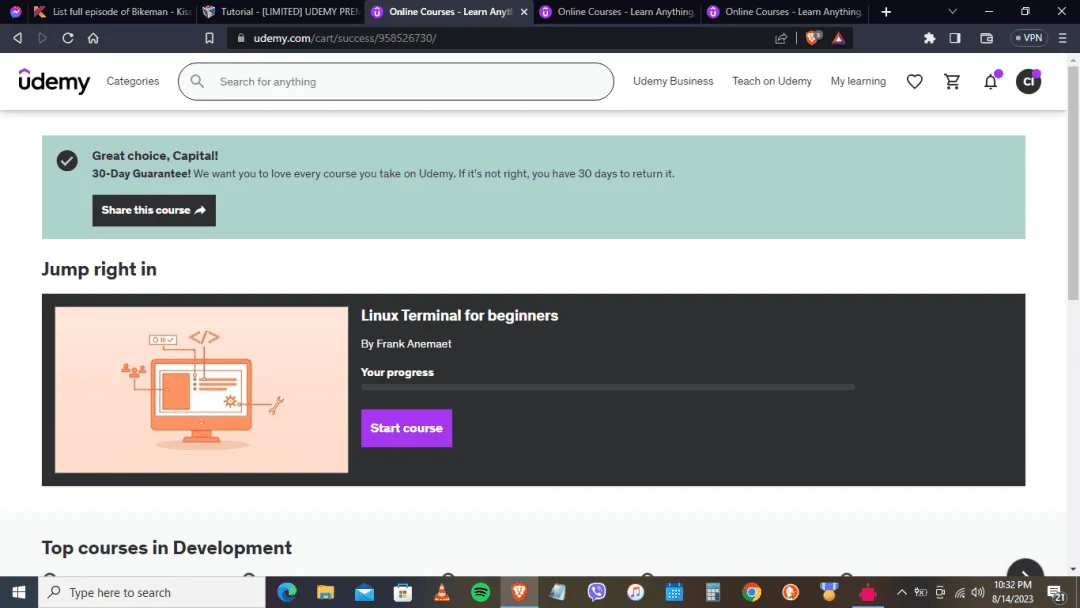Open a new browser tab
Image resolution: width=1080 pixels, height=608 pixels.
click(x=886, y=12)
